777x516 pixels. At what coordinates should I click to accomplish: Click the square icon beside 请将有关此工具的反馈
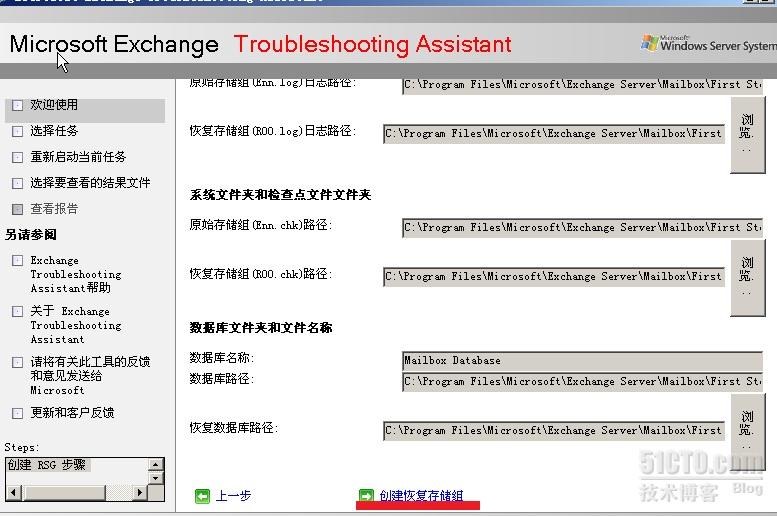tap(17, 362)
